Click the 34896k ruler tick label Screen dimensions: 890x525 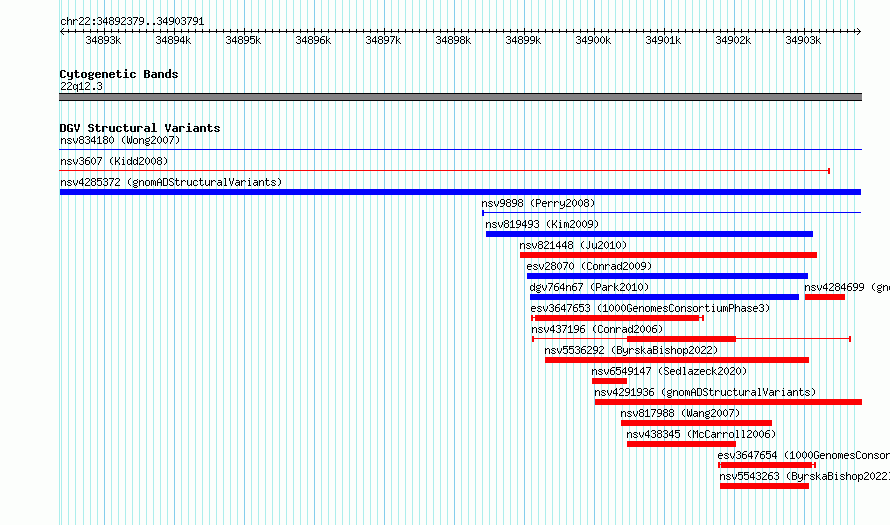click(x=313, y=40)
